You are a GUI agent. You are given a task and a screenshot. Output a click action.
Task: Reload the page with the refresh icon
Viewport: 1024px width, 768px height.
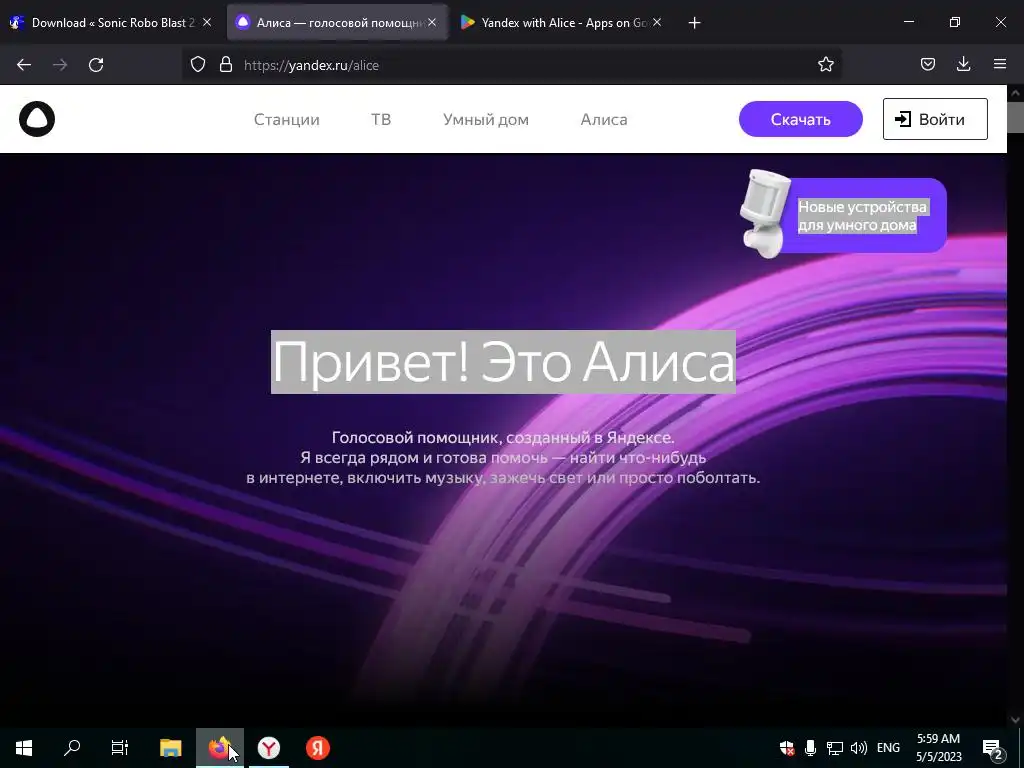pyautogui.click(x=96, y=65)
